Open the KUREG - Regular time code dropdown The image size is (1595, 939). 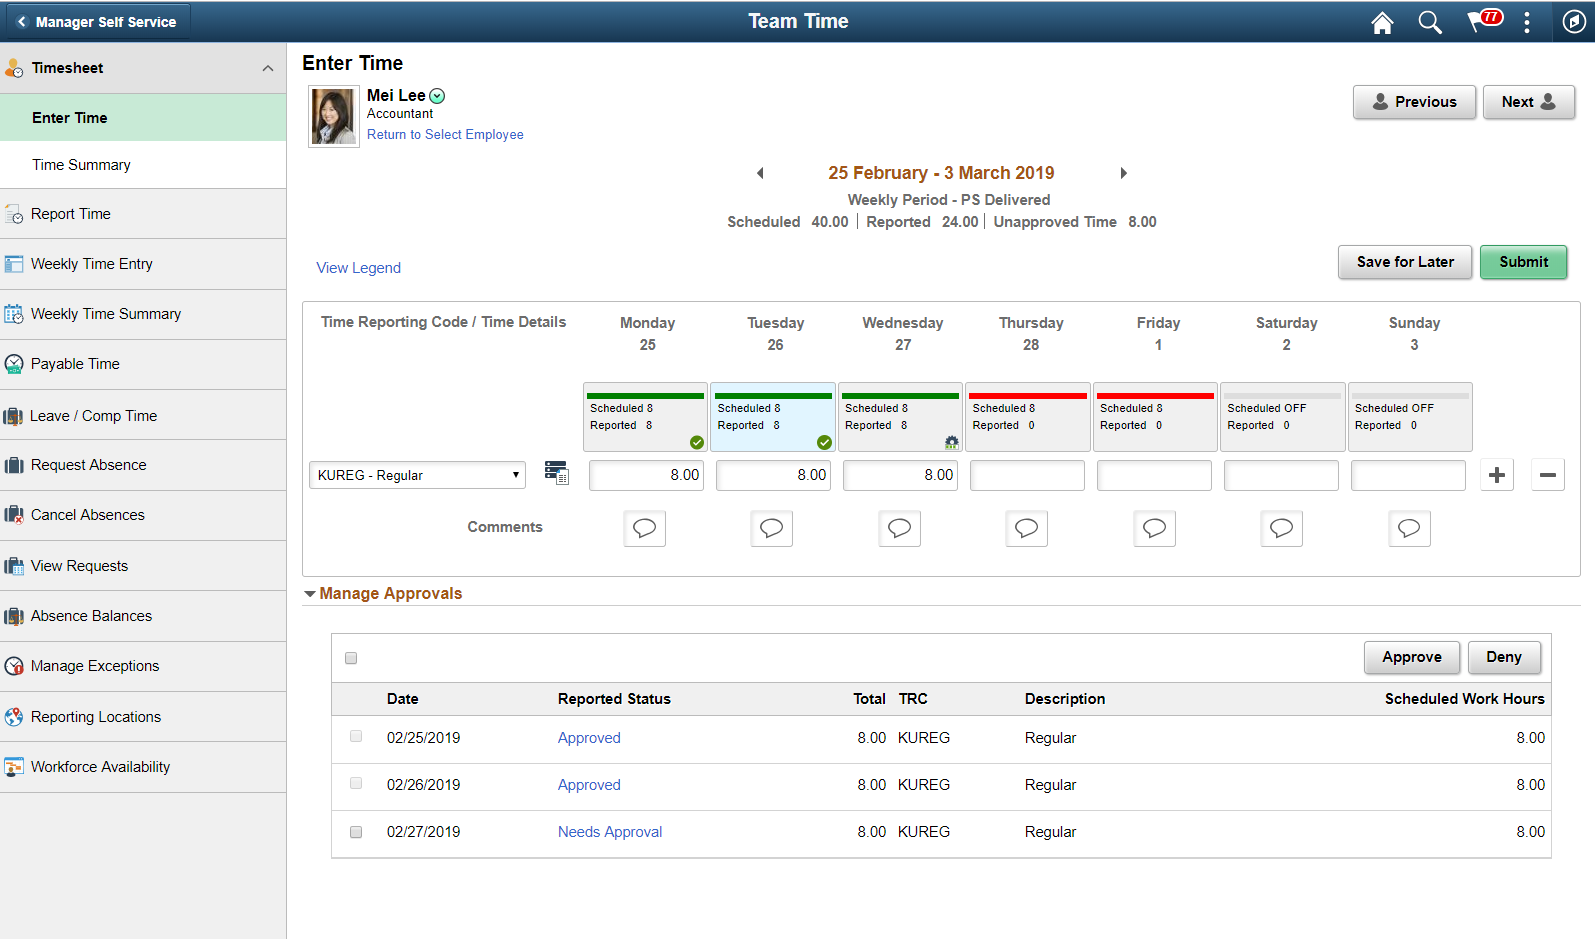pyautogui.click(x=417, y=475)
